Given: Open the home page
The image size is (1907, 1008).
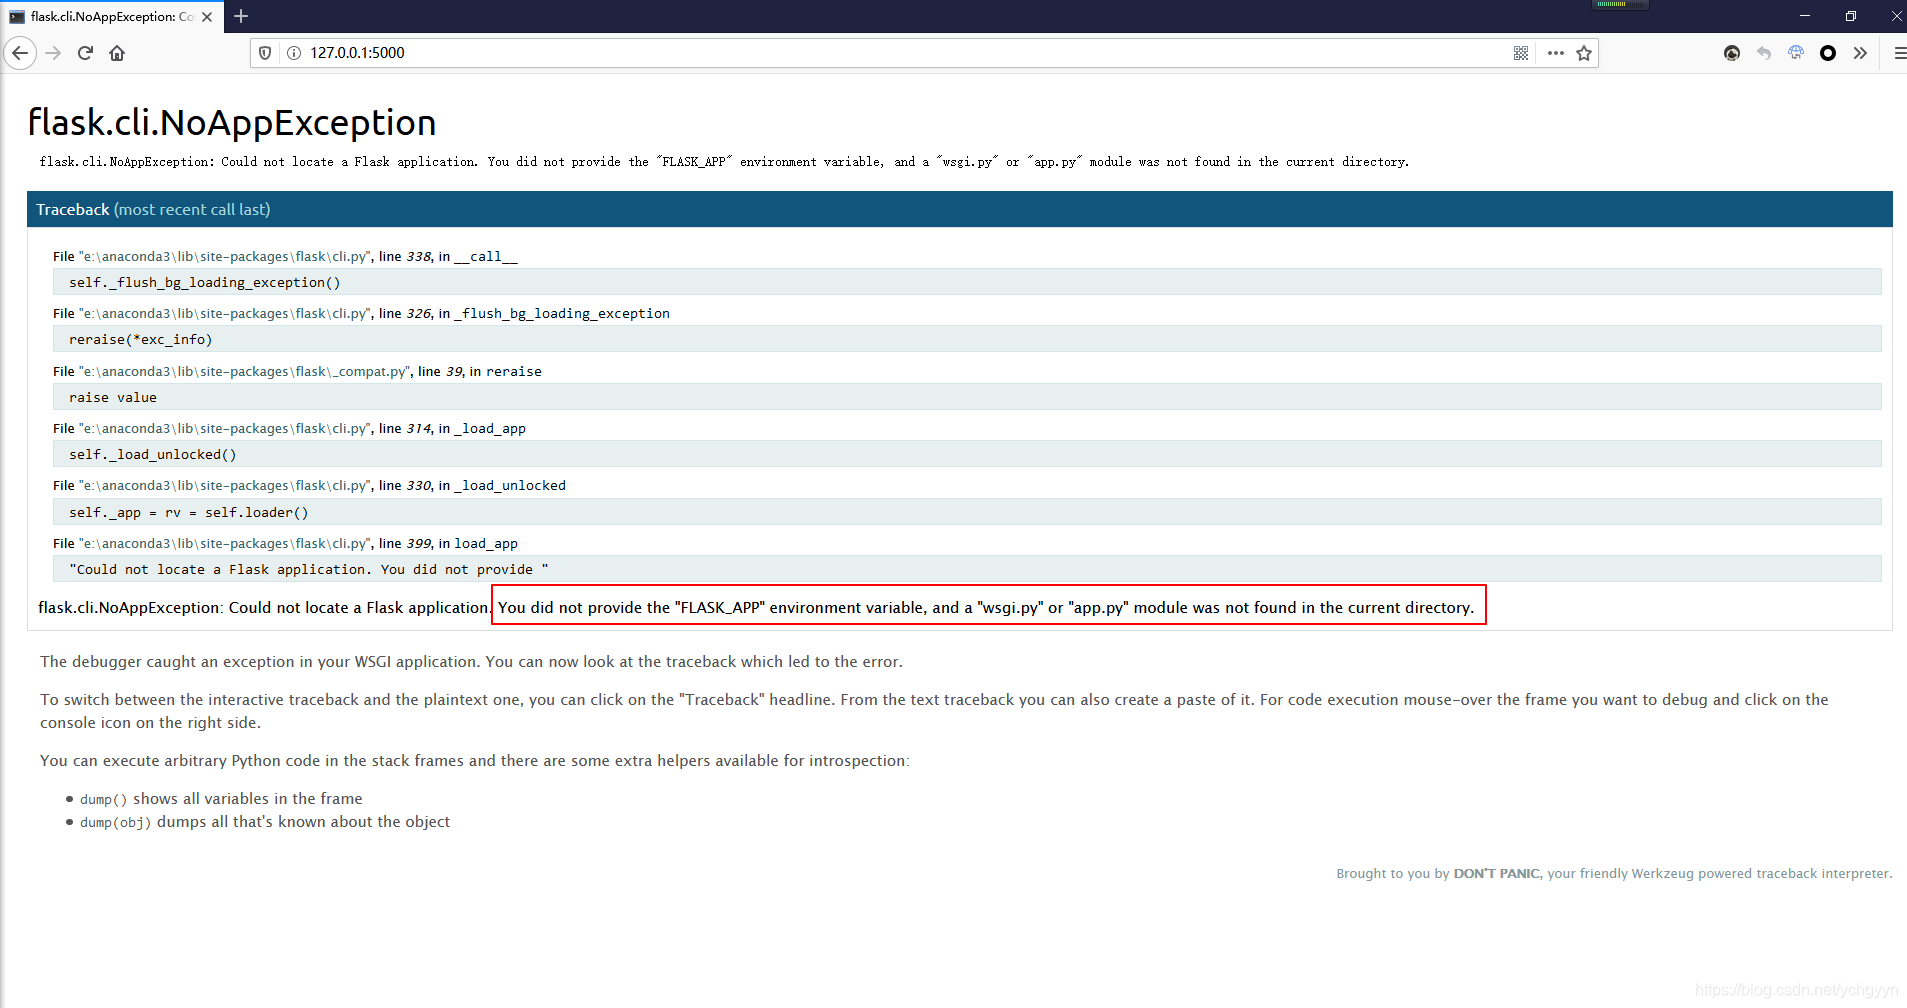Looking at the screenshot, I should tap(117, 53).
